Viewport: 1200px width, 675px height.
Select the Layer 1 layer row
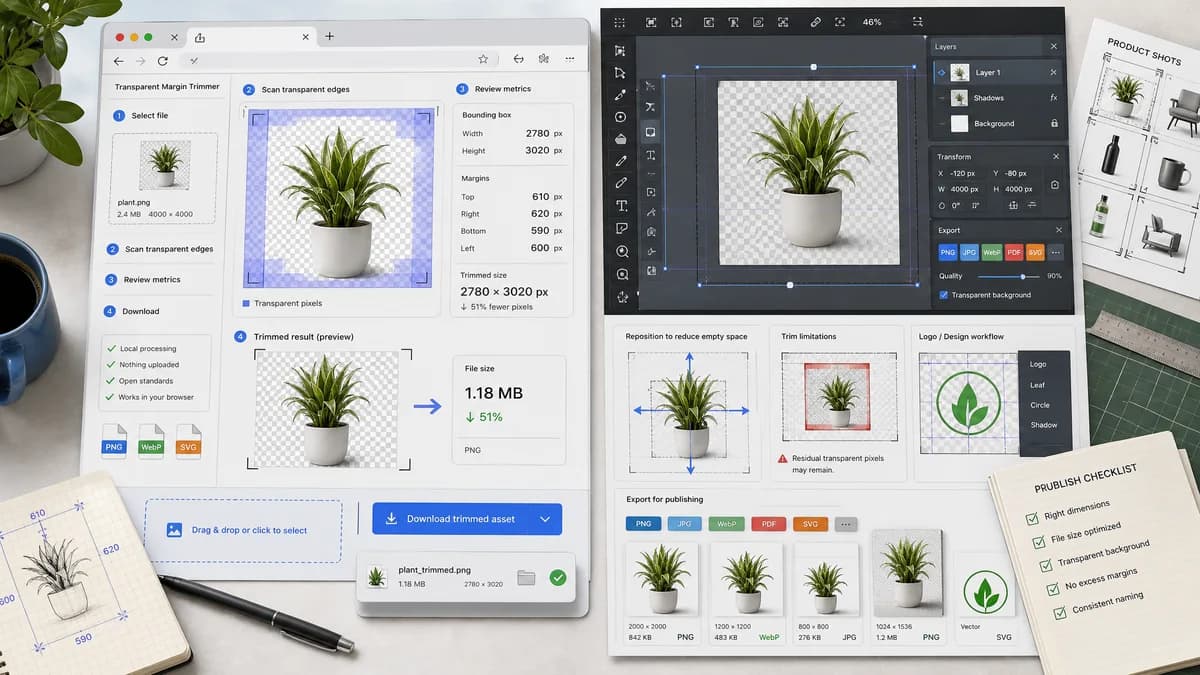coord(998,73)
